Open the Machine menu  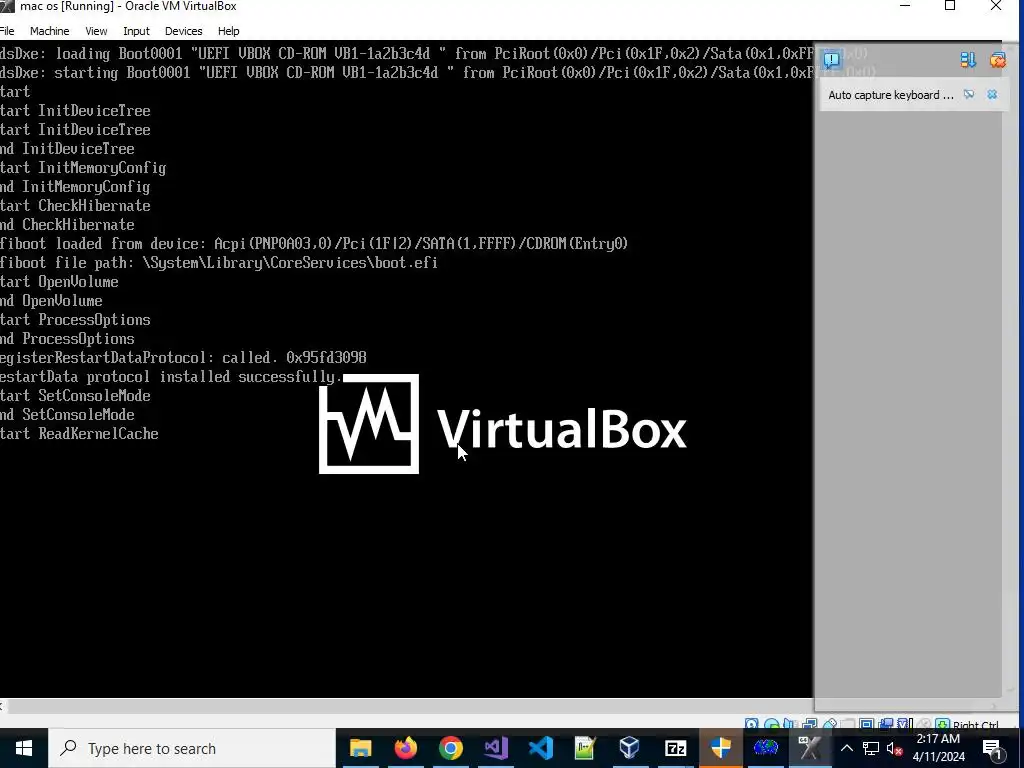pos(50,31)
